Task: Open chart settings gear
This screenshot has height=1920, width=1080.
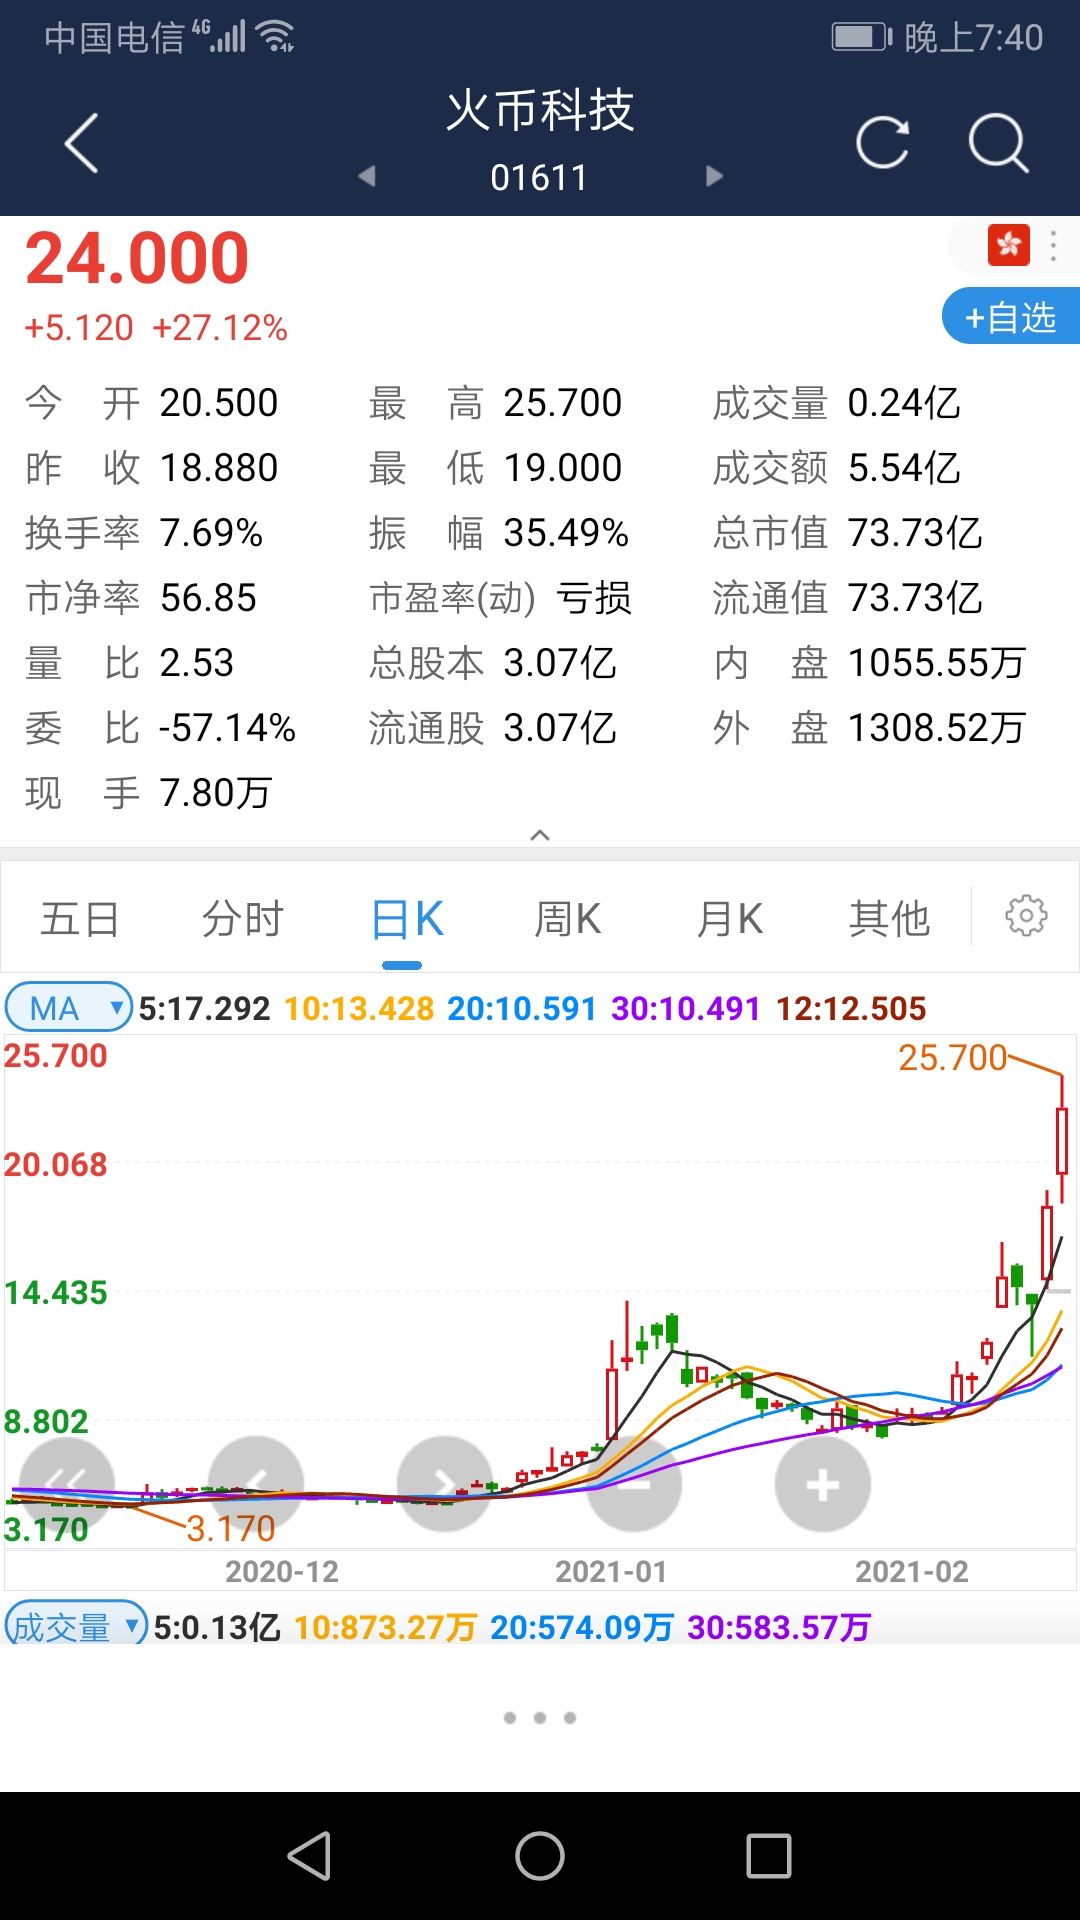Action: (1026, 916)
